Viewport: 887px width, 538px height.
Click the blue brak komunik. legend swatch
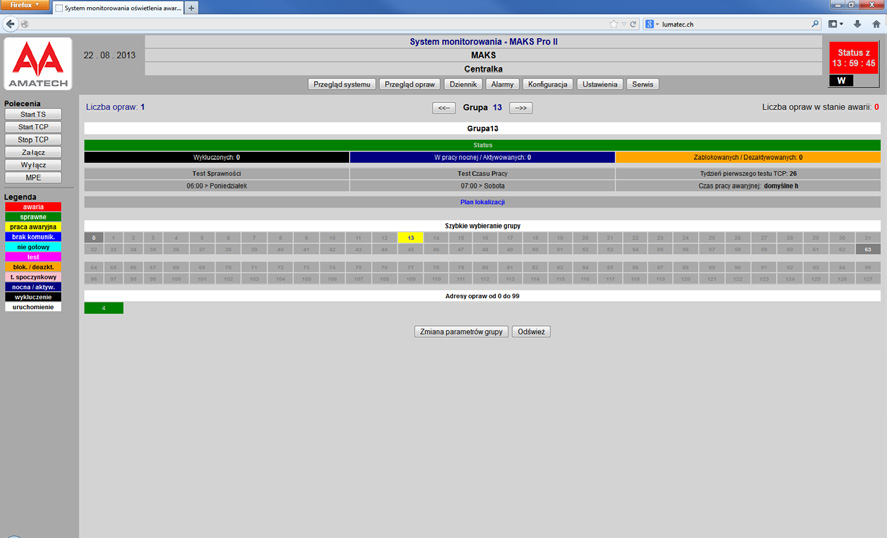[x=33, y=237]
